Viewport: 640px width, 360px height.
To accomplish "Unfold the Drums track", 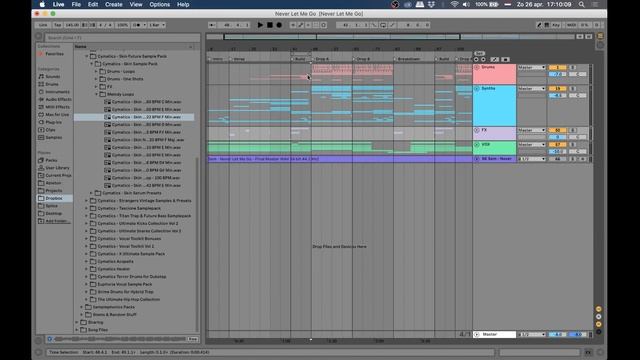I will tap(477, 67).
